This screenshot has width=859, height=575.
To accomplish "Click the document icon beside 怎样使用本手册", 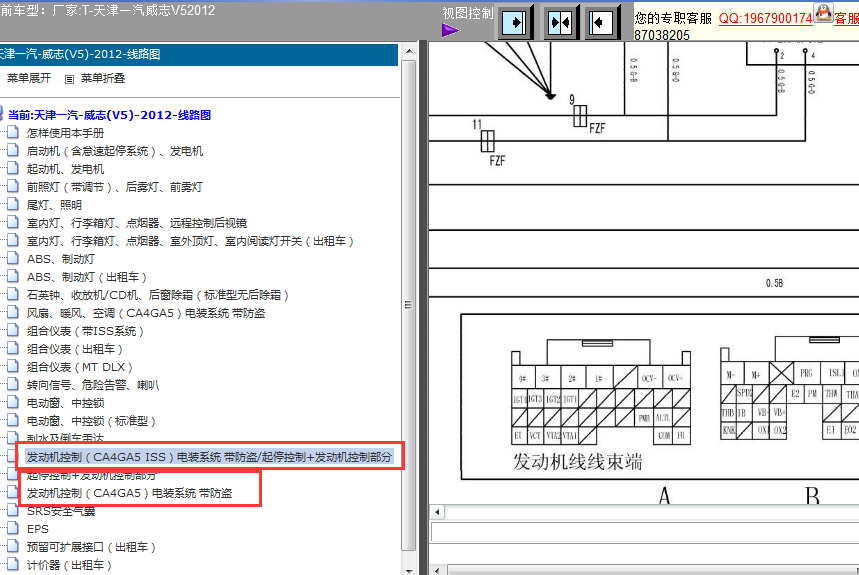I will [x=13, y=132].
